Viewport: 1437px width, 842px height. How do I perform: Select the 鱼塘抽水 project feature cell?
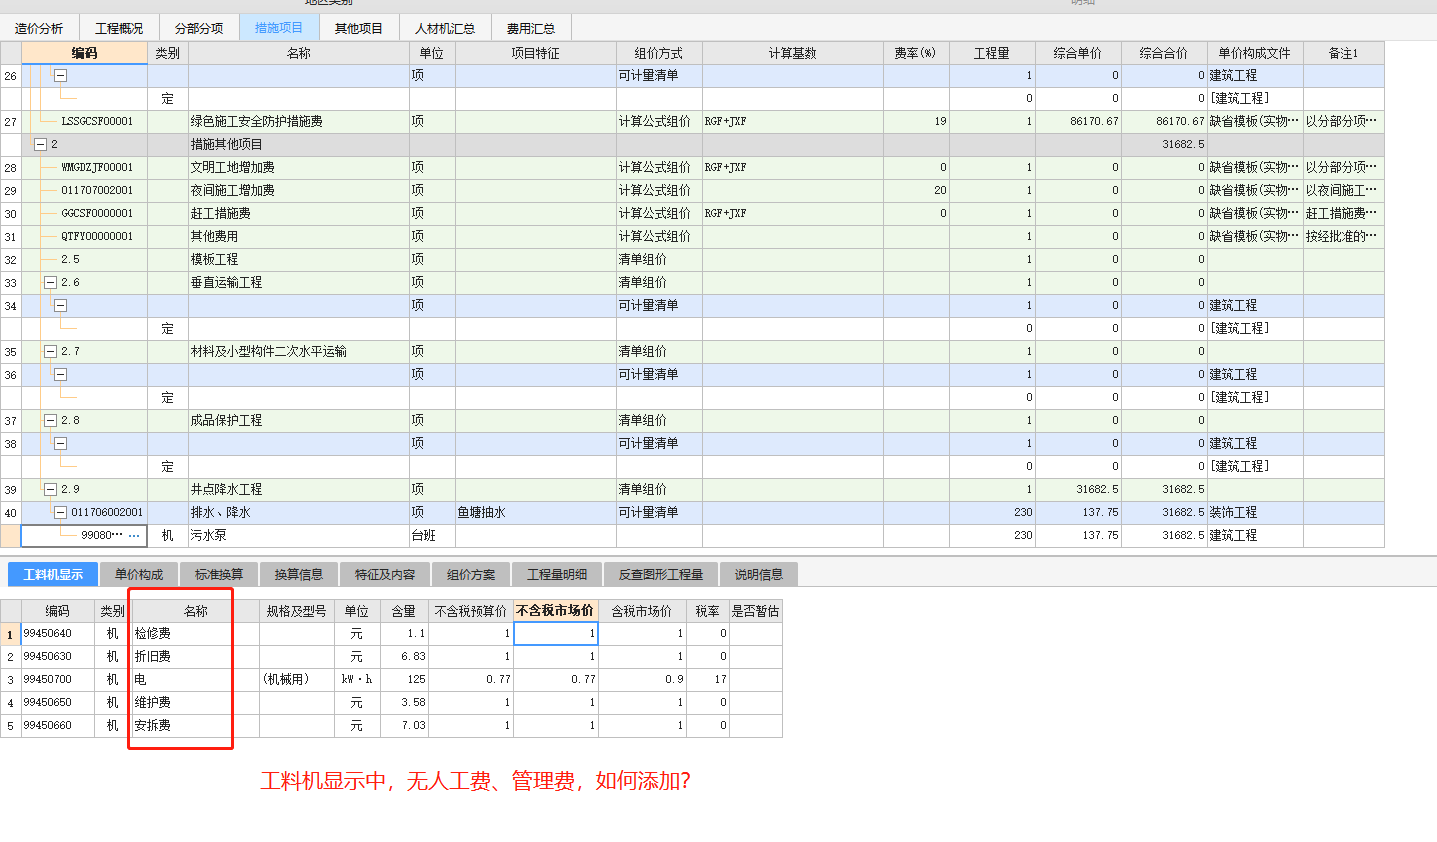[535, 512]
